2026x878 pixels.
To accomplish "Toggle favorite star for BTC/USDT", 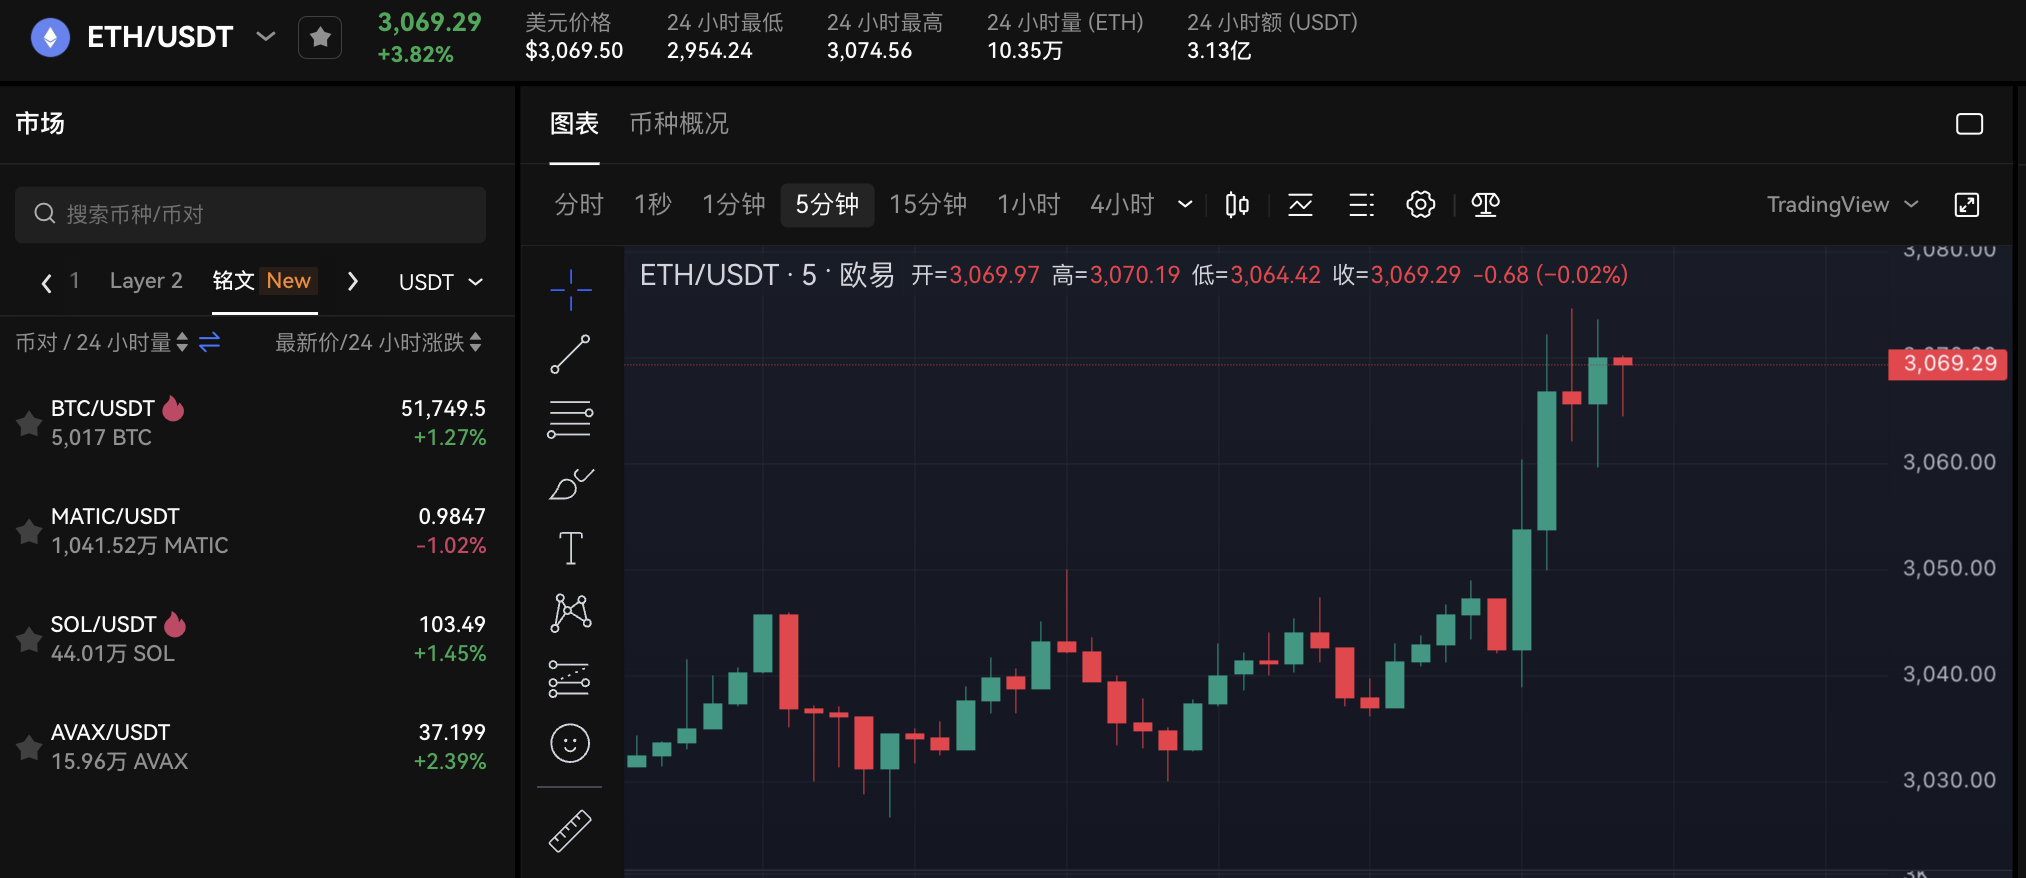I will tap(29, 423).
